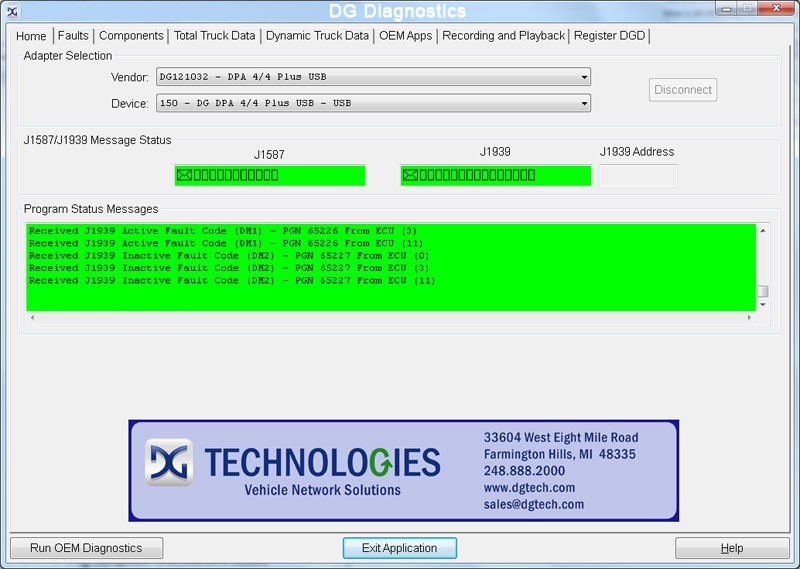Click the Disconnect button
The width and height of the screenshot is (800, 569).
pos(683,90)
